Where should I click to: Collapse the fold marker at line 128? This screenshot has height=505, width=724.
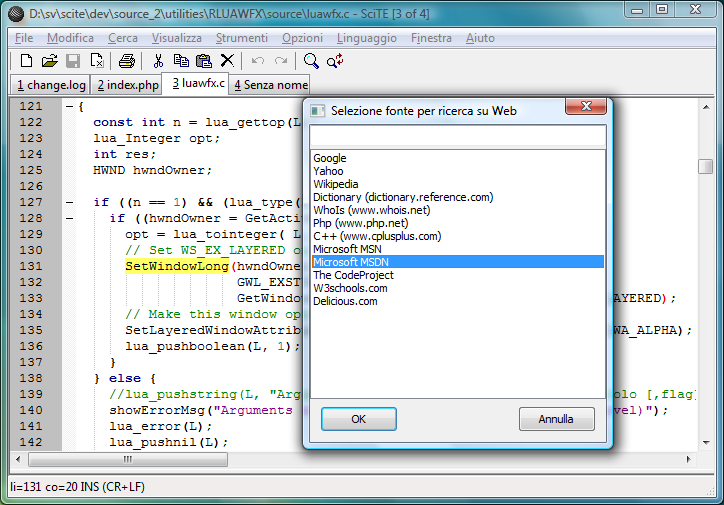68,218
